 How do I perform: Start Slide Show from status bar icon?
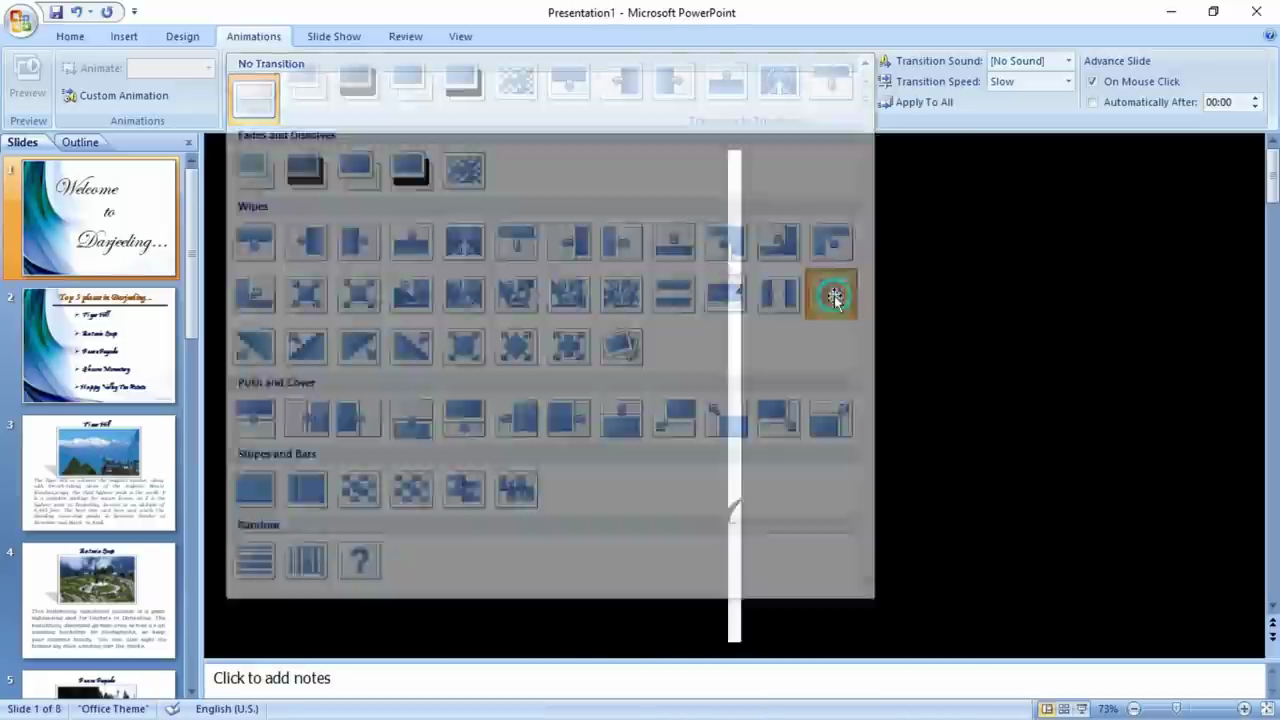[x=1082, y=709]
